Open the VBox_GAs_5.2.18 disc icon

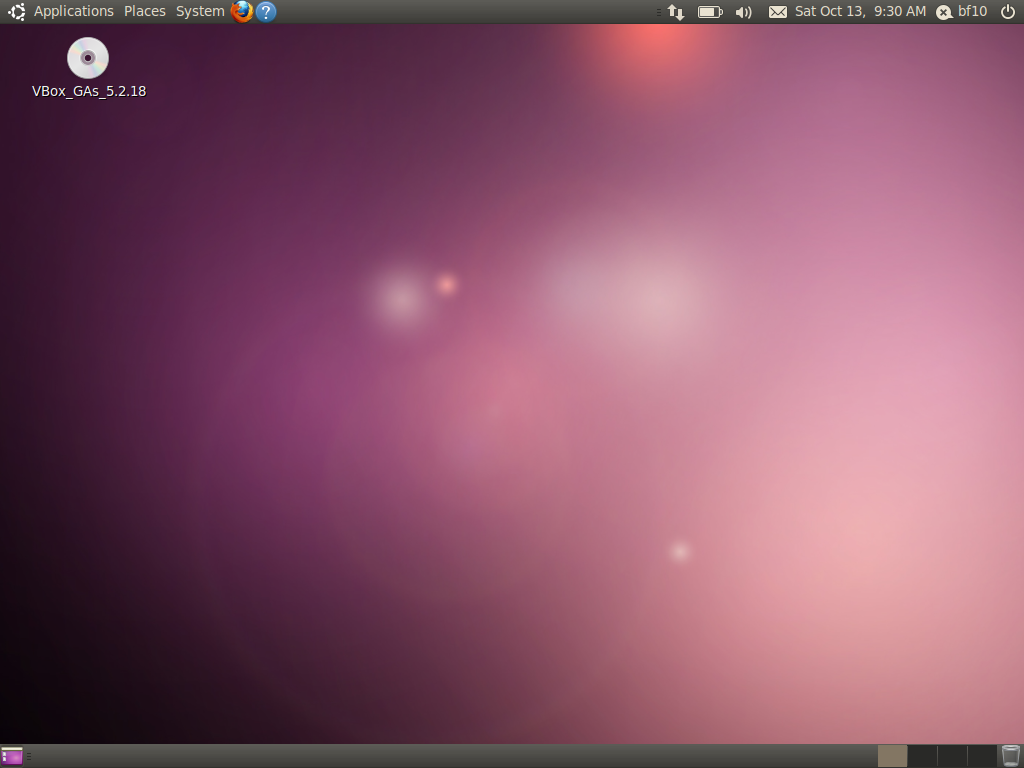click(88, 58)
